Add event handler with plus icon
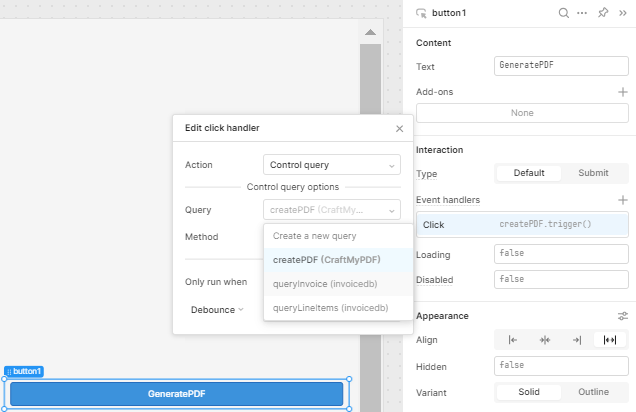This screenshot has width=636, height=412. [x=623, y=200]
